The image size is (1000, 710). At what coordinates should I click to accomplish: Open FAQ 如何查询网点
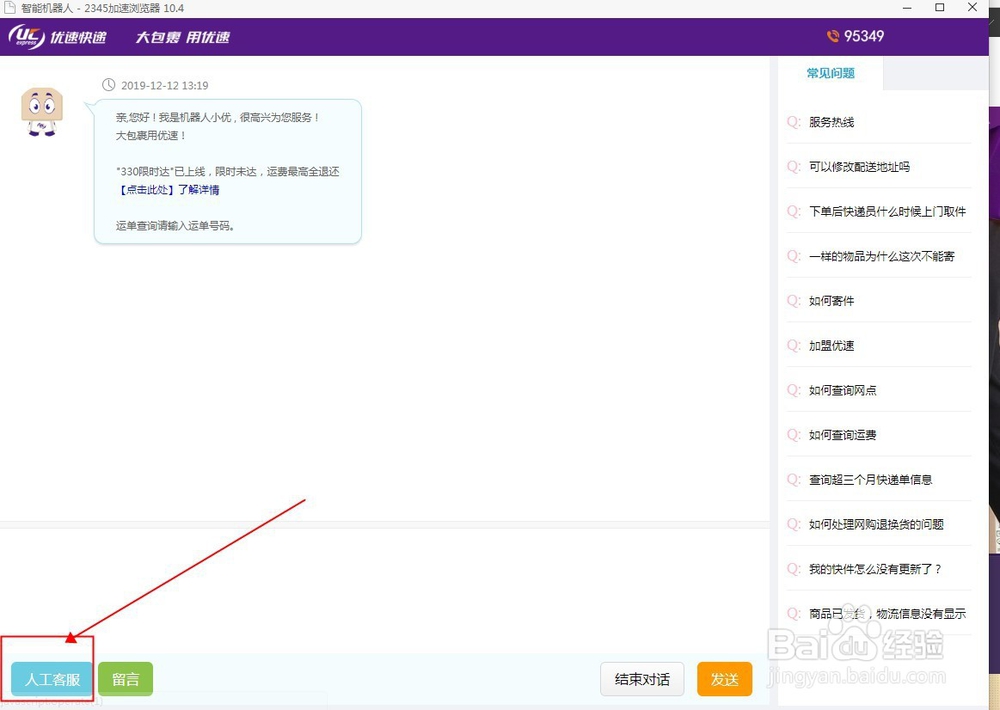tap(842, 390)
